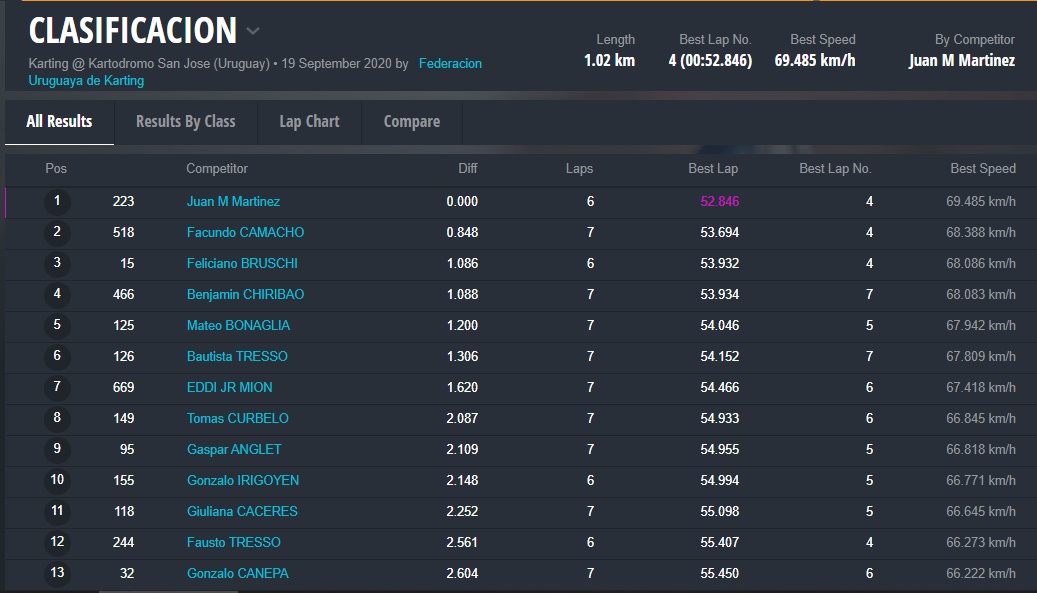Click the Facundo CAMACHO name link
The width and height of the screenshot is (1037, 593).
[x=245, y=232]
